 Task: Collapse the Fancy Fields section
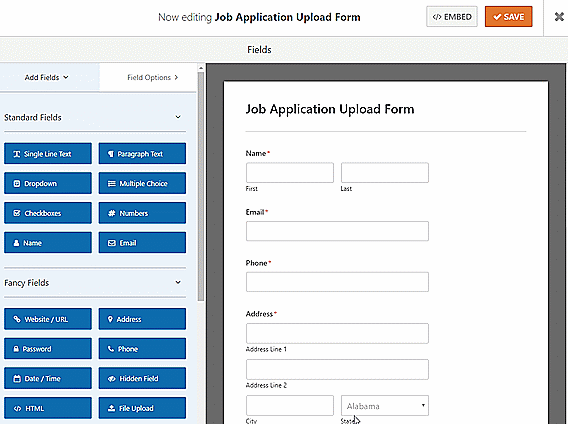tap(178, 282)
